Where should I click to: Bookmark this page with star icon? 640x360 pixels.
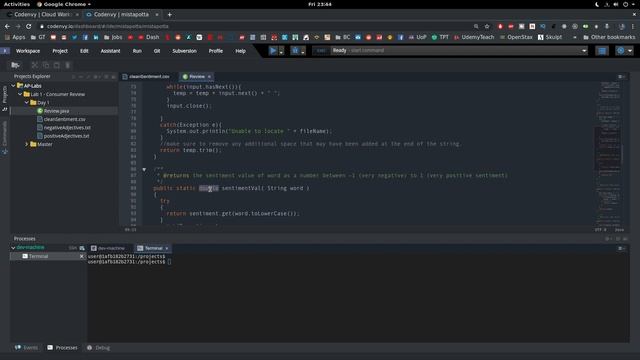click(487, 26)
